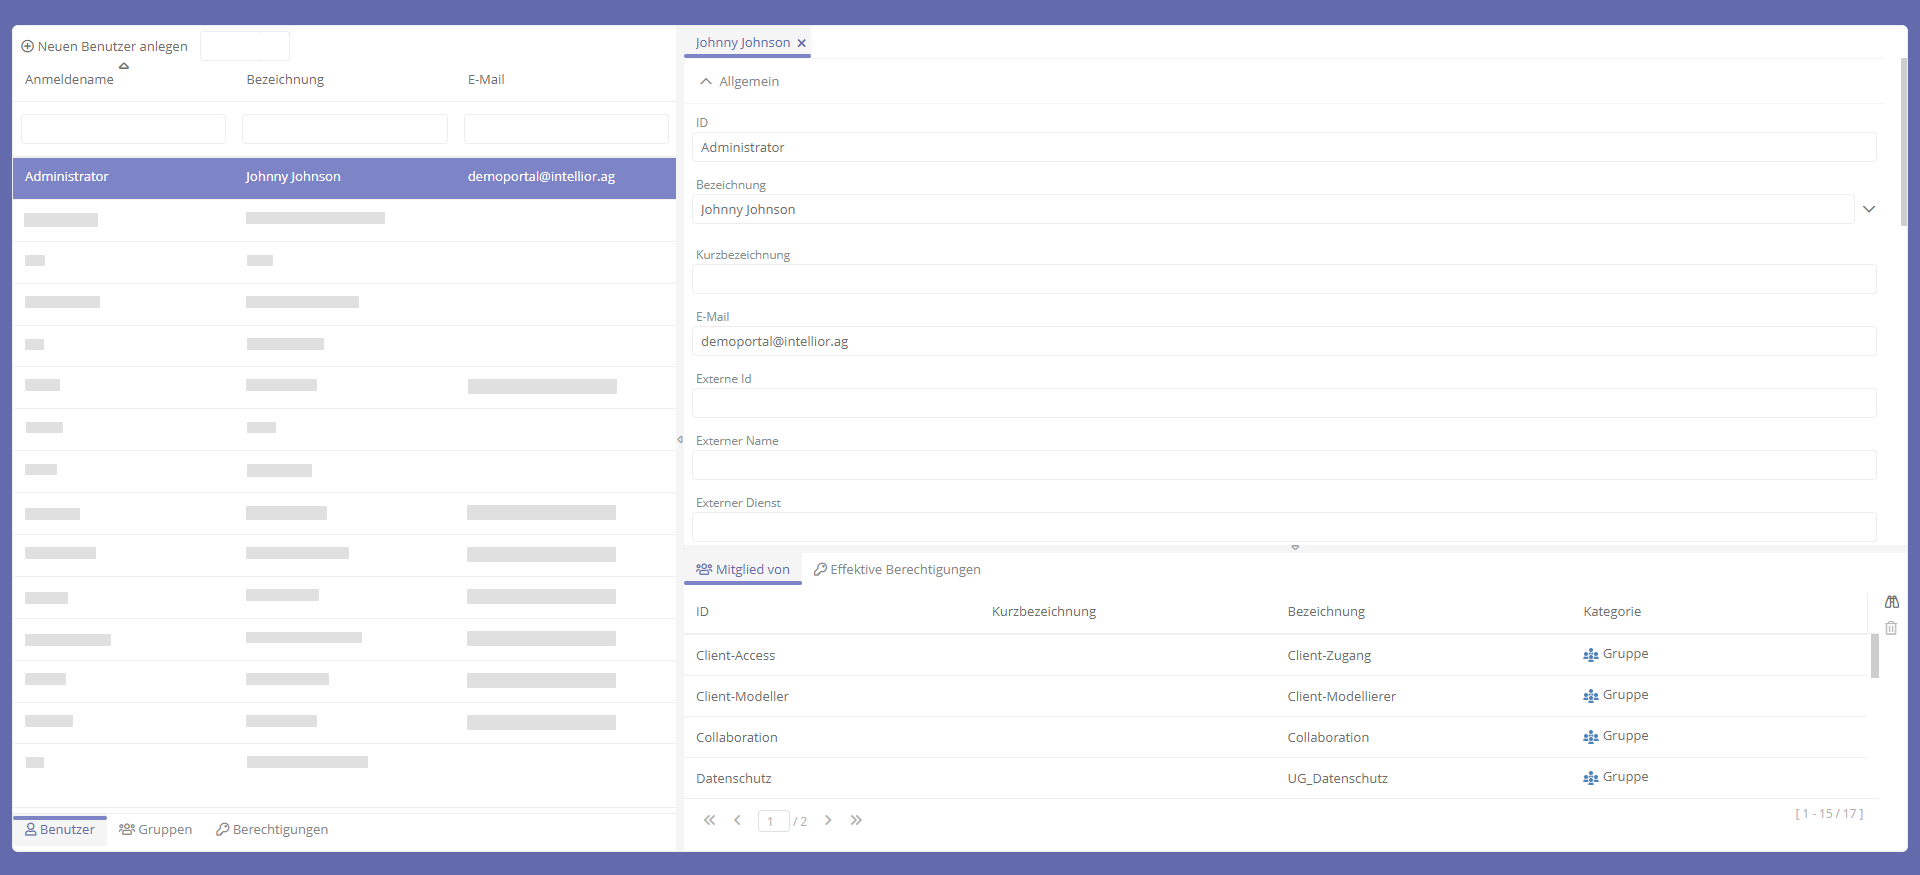Open the Benutzer tab at bottom
1920x875 pixels.
point(60,830)
